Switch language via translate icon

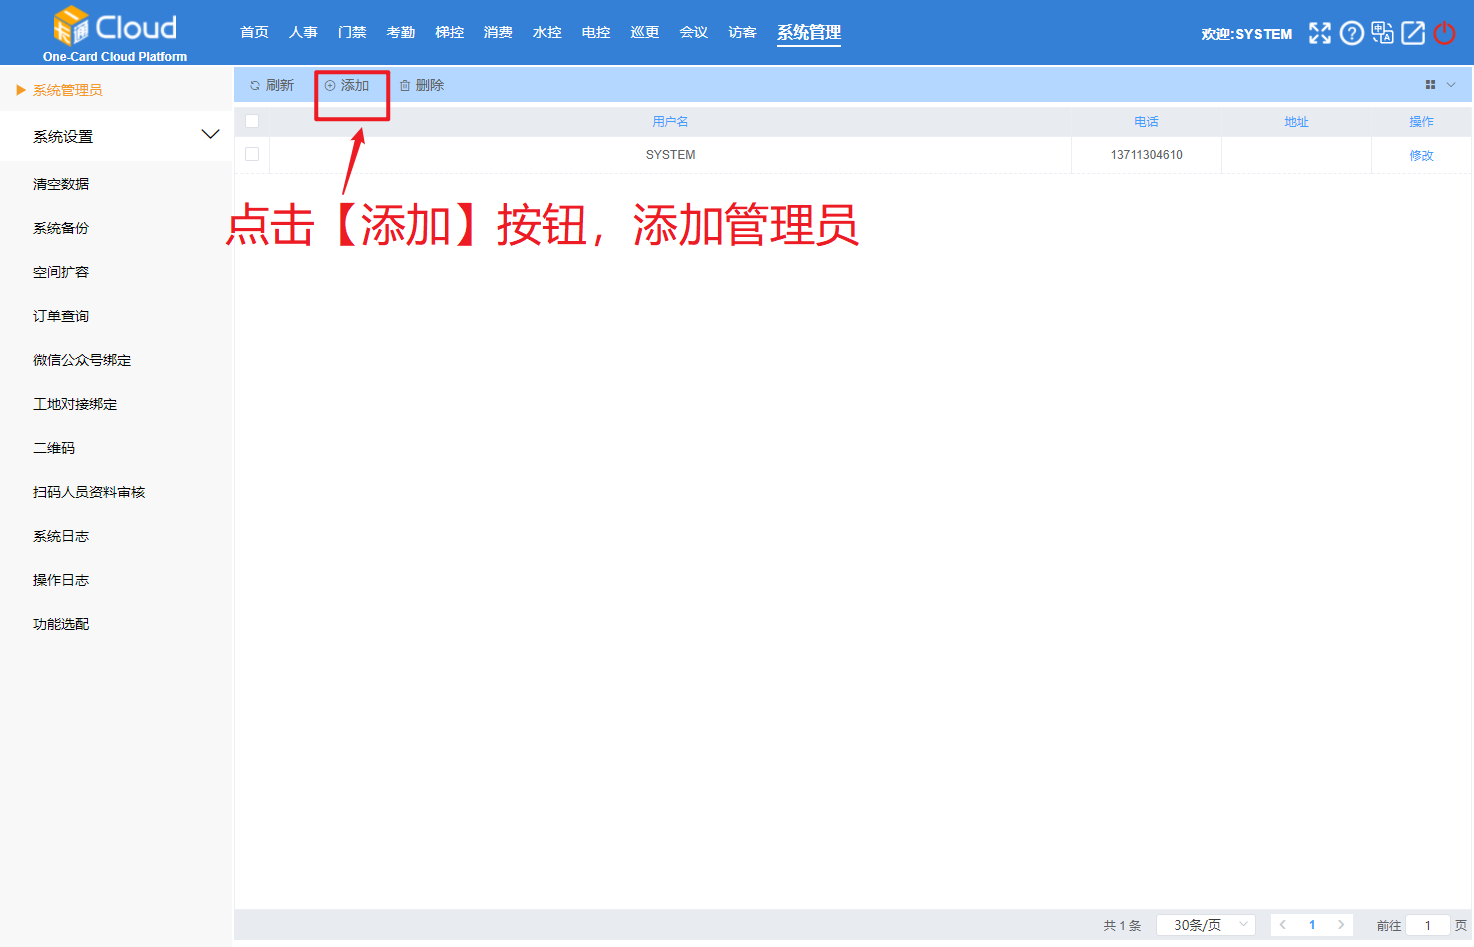pos(1382,33)
